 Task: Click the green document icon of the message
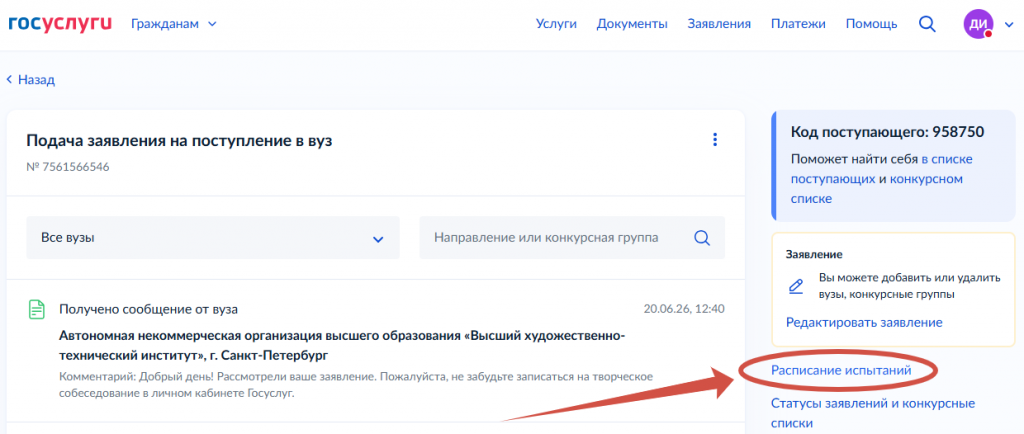point(37,309)
